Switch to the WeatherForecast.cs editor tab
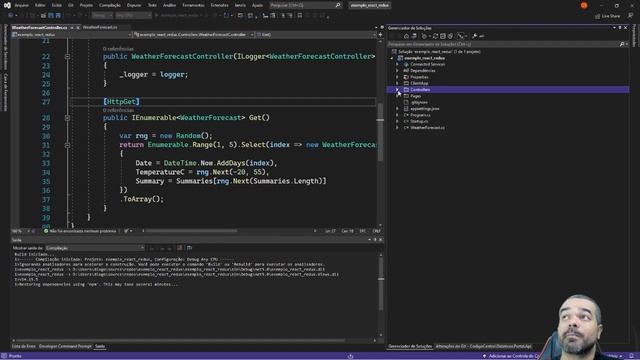Screen dimensions: 640x360 coord(100,27)
